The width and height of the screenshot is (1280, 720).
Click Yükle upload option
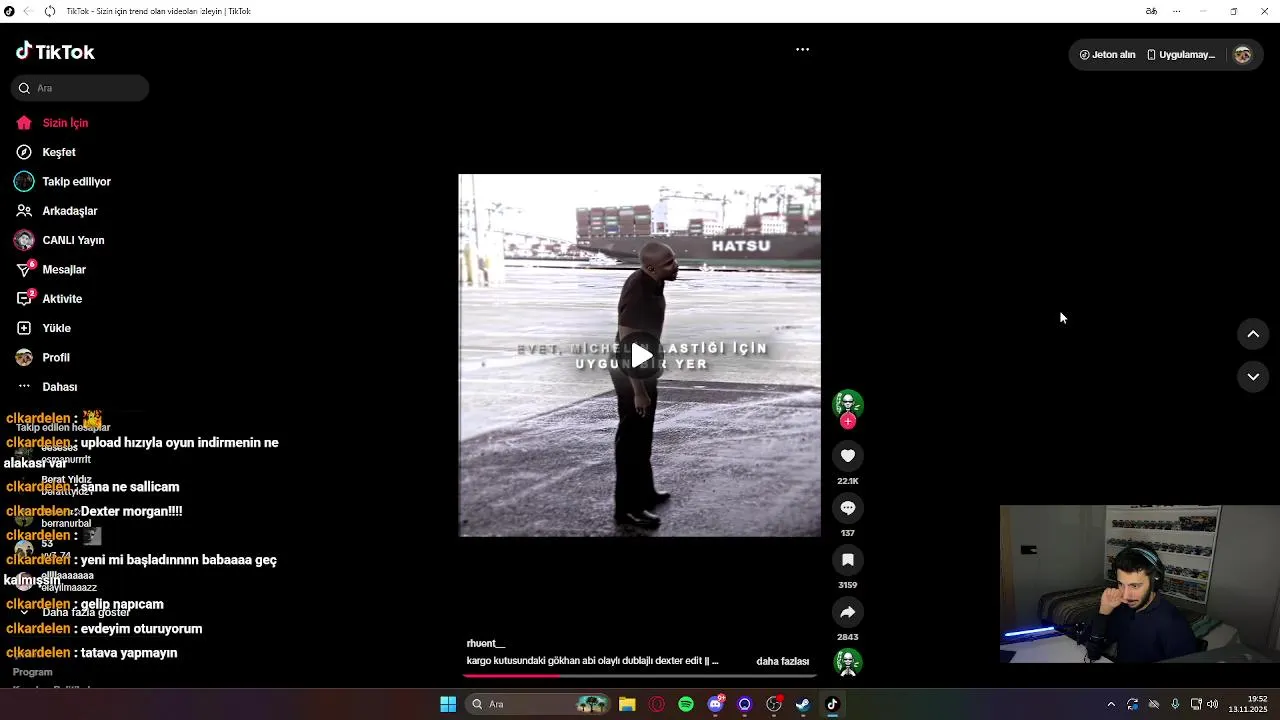[x=56, y=328]
